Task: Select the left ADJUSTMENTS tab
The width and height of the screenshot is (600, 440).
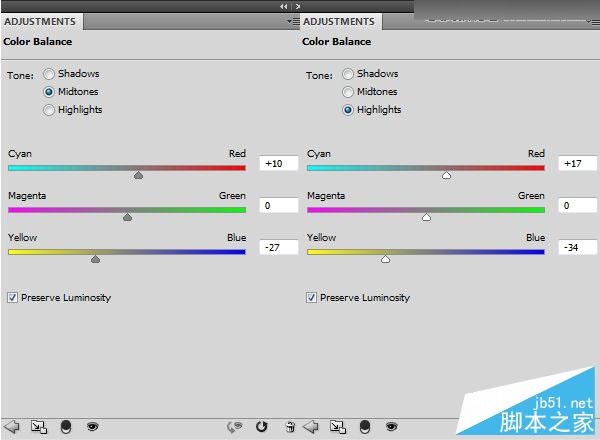Action: coord(40,22)
